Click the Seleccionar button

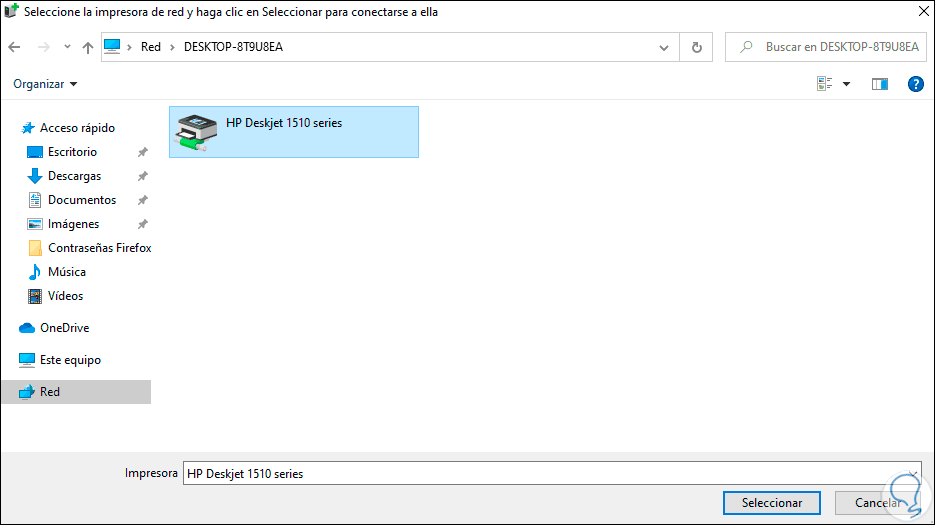(x=772, y=503)
